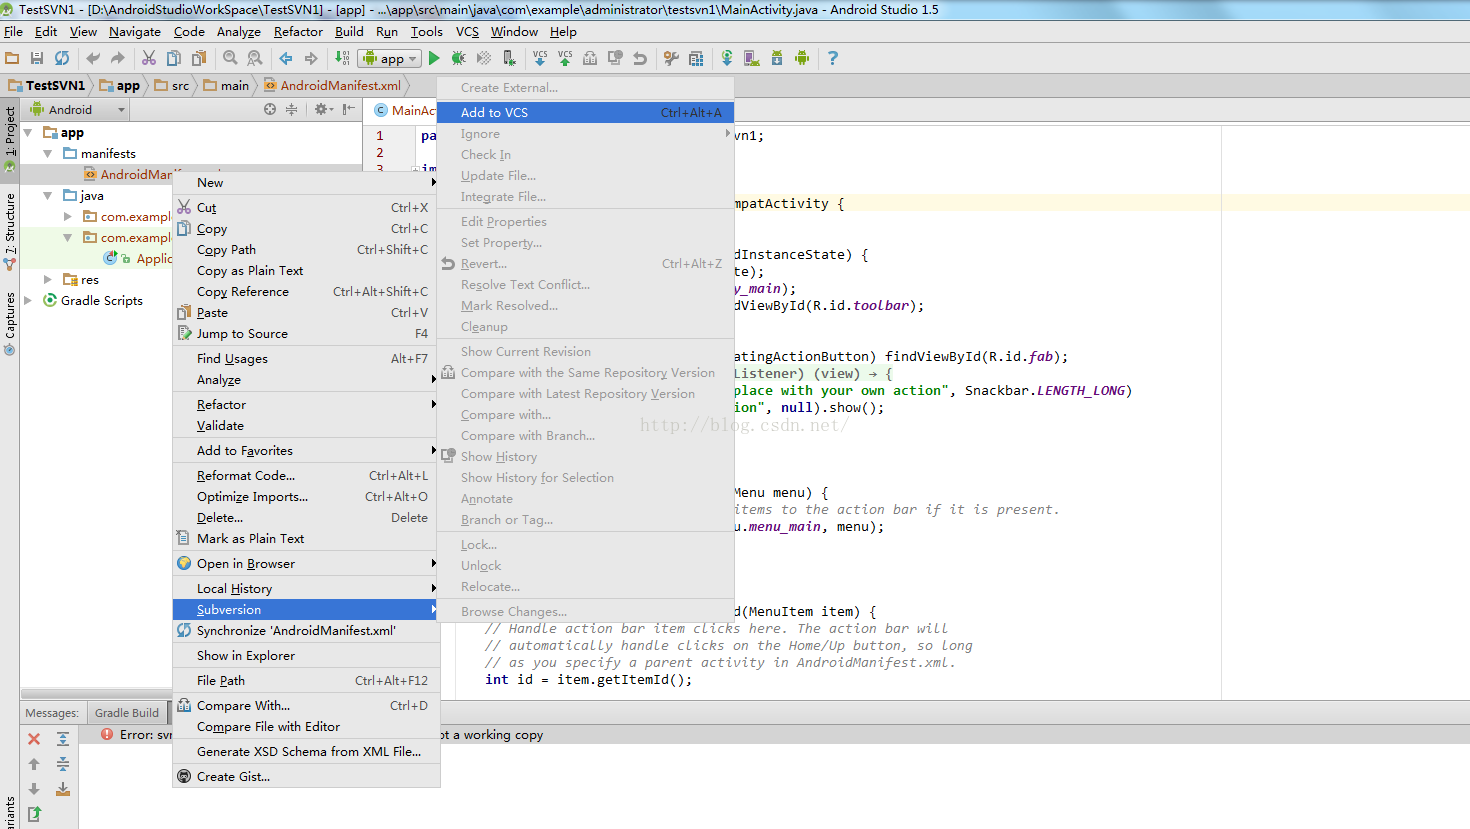Choose Create Gist... entry

point(306,776)
